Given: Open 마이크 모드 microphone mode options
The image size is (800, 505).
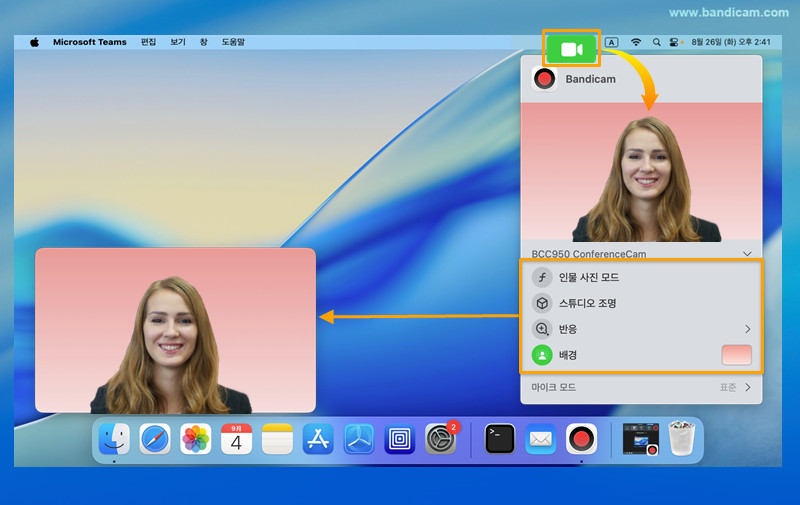Looking at the screenshot, I should tap(641, 388).
